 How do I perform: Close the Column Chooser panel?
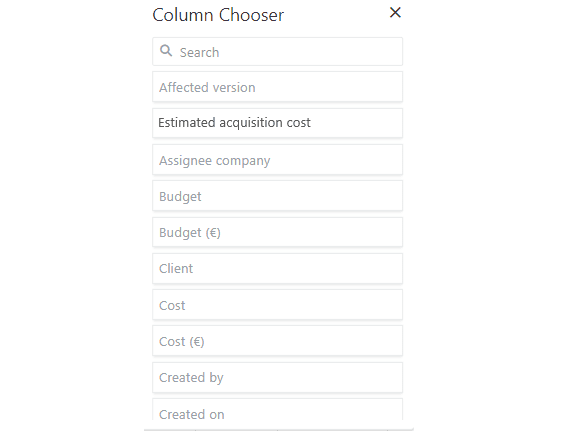(x=395, y=13)
